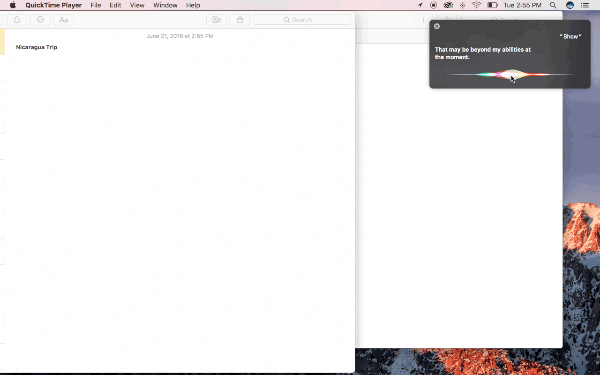Screen dimensions: 600x375
Task: Click the lock note toolbar icon
Action: (17, 20)
